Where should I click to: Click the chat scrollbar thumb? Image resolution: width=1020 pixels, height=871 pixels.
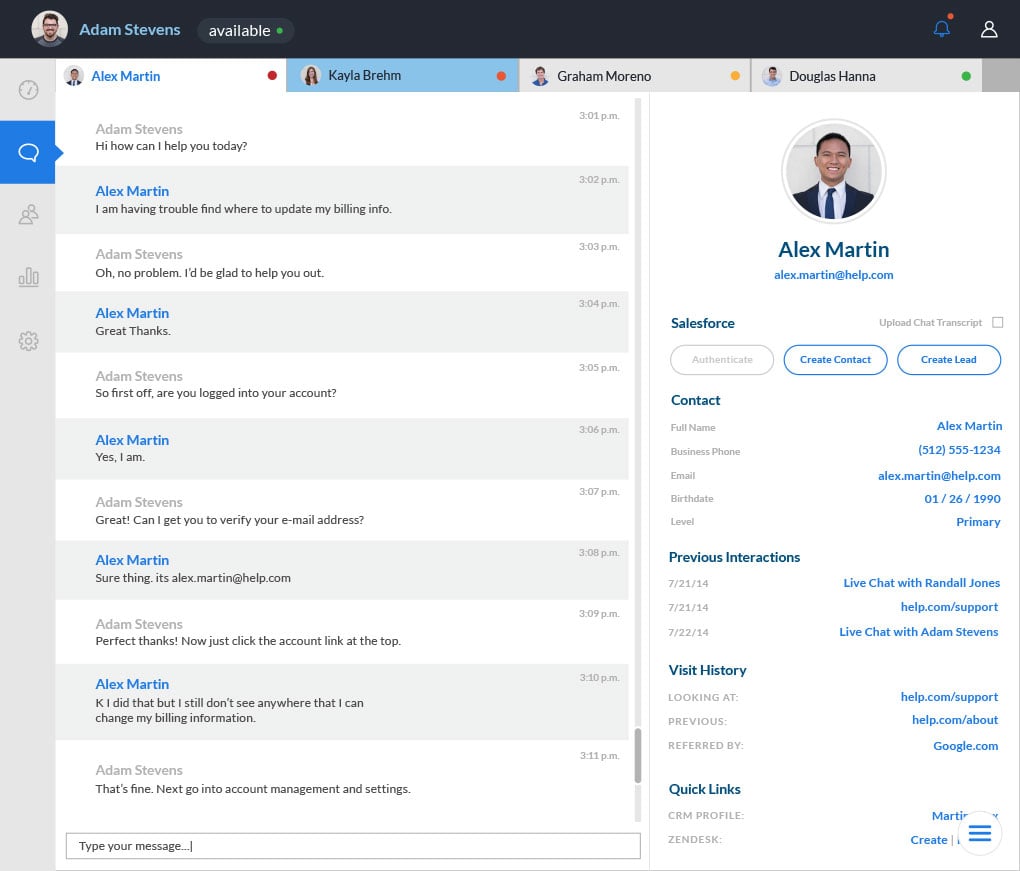tap(637, 755)
